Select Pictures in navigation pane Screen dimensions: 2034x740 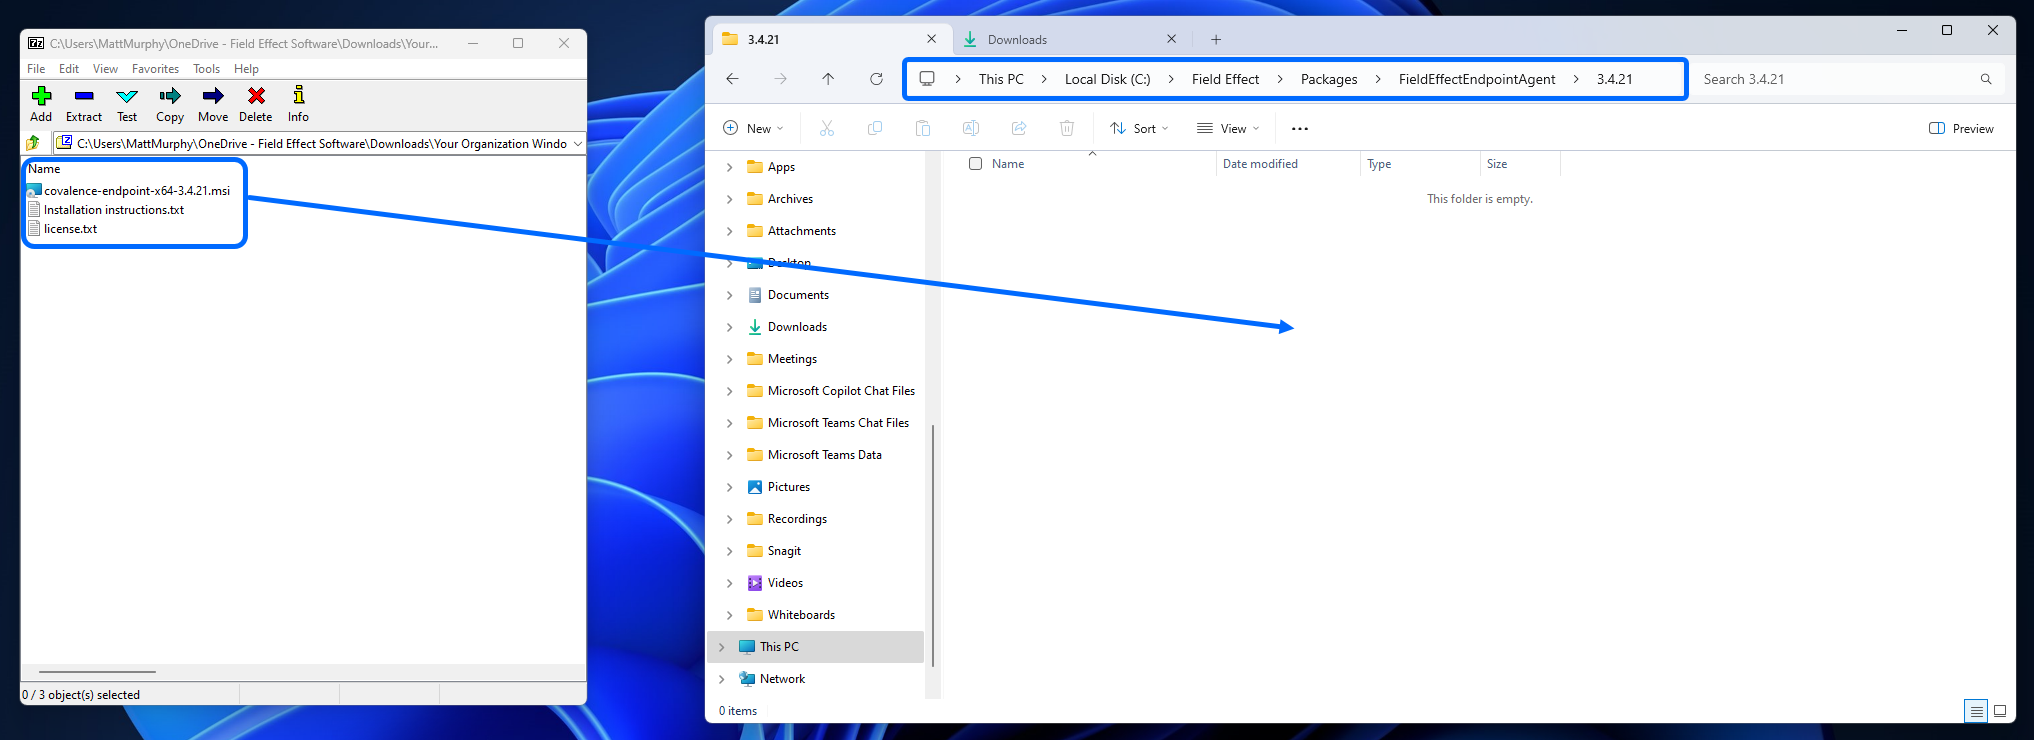point(789,487)
